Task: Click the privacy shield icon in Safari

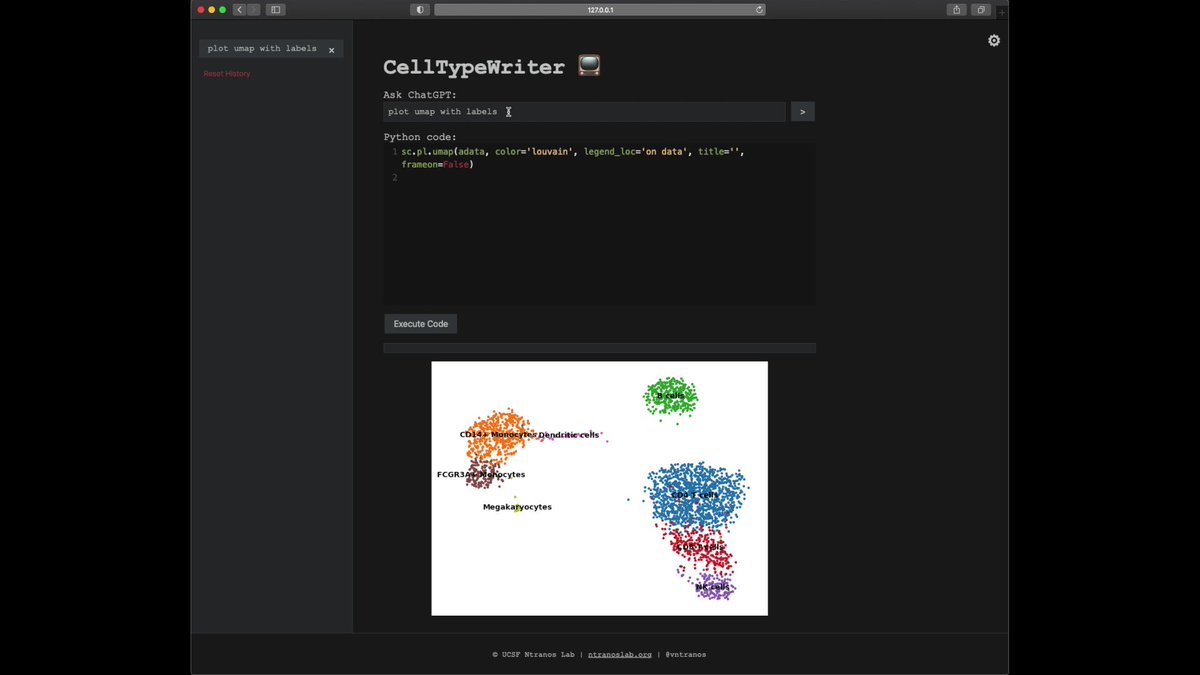Action: coord(420,9)
